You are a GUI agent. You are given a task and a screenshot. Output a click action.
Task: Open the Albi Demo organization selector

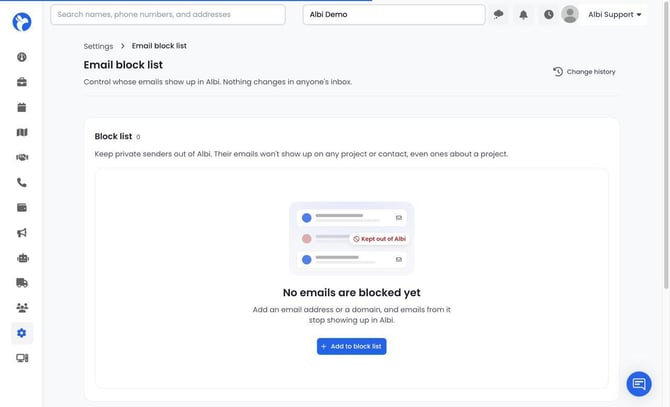tap(394, 15)
